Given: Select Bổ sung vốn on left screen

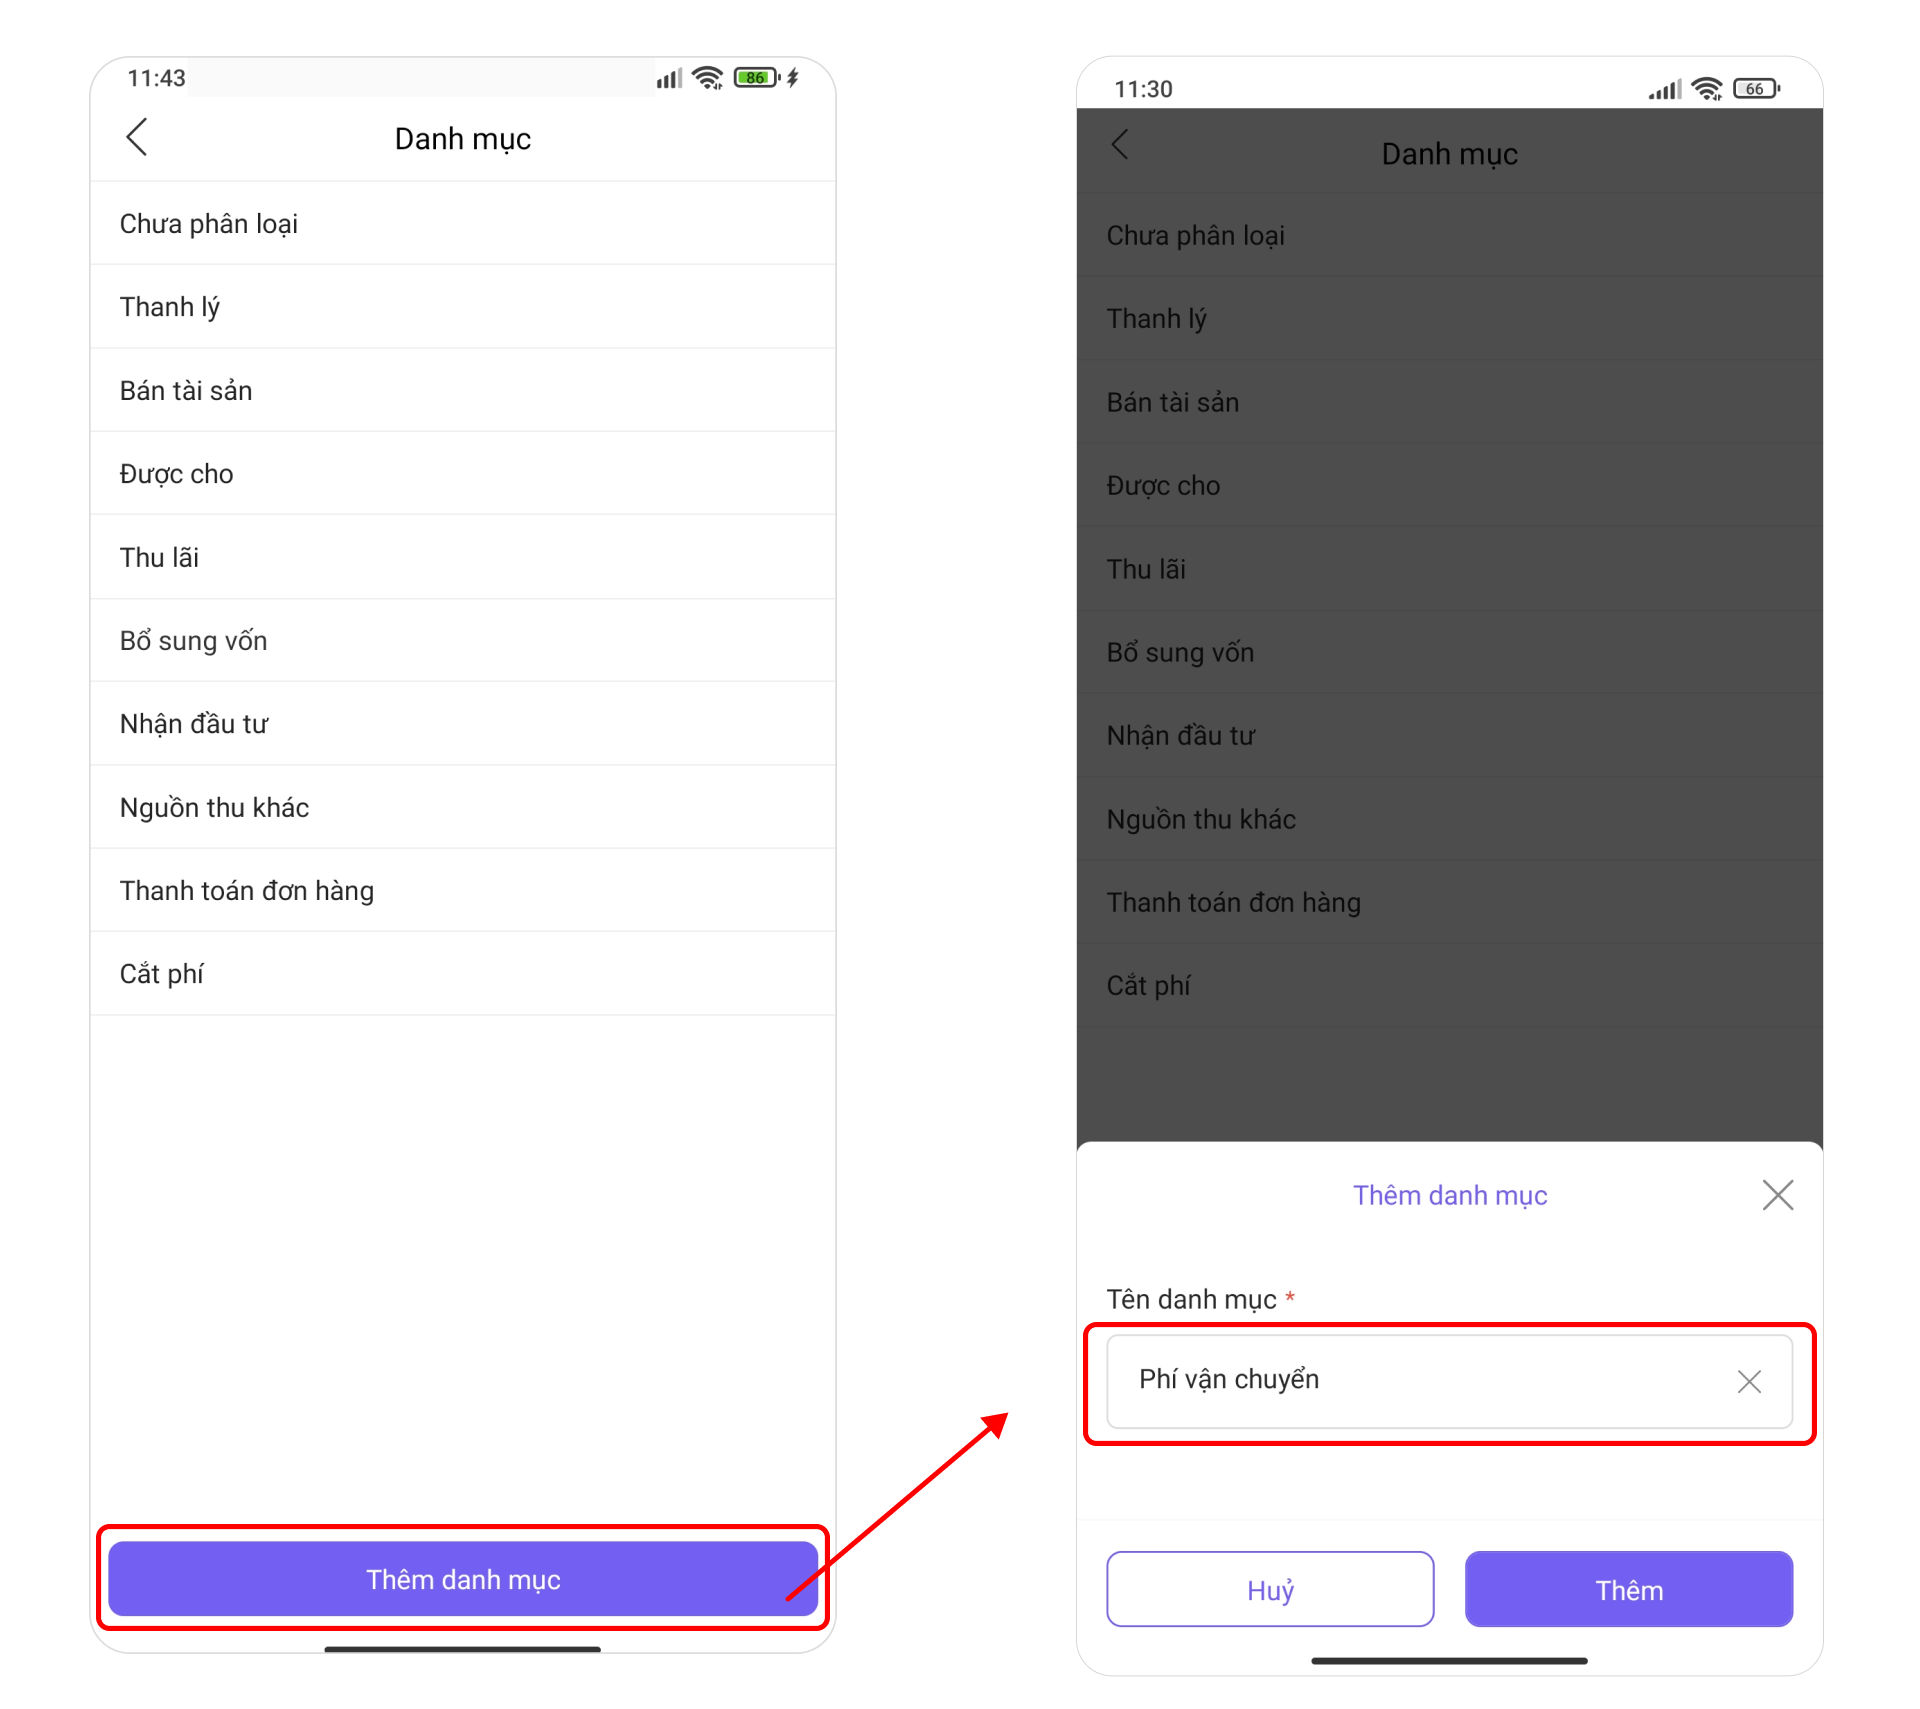Looking at the screenshot, I should coord(463,640).
